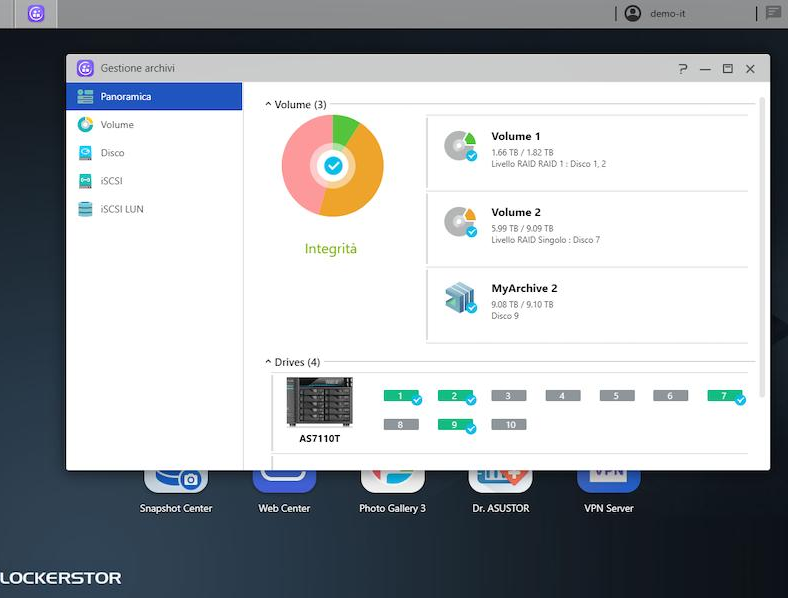Open VPN Server desktop app
788x598 pixels.
609,491
